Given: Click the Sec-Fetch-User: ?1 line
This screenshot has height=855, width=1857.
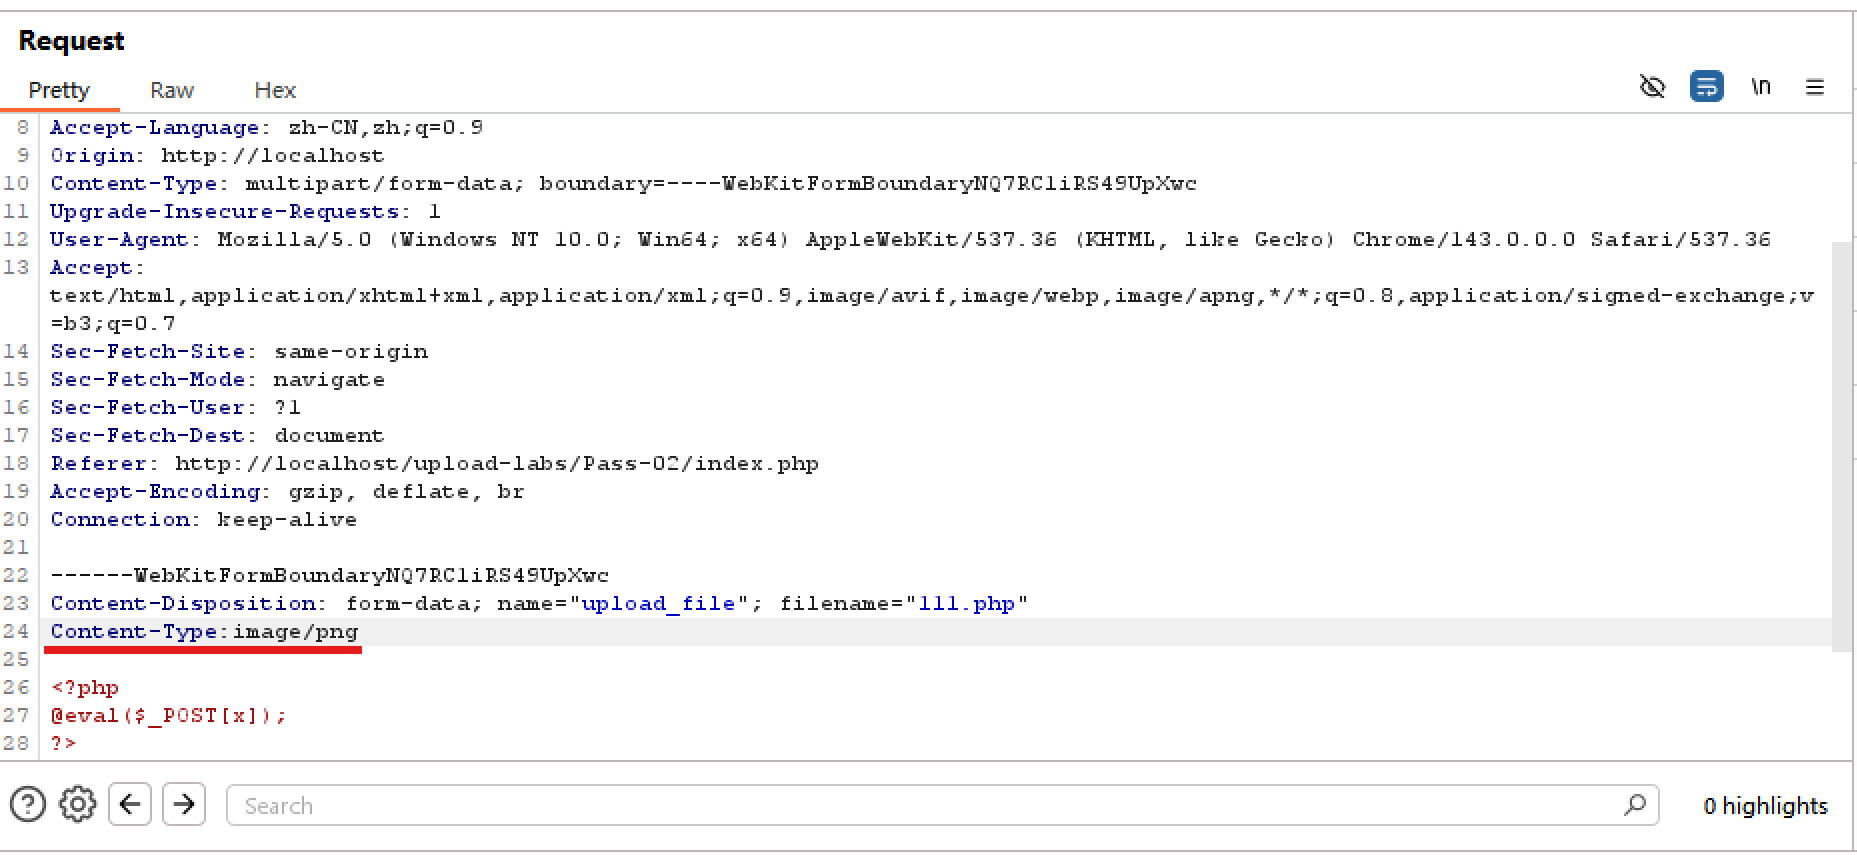Looking at the screenshot, I should (175, 408).
